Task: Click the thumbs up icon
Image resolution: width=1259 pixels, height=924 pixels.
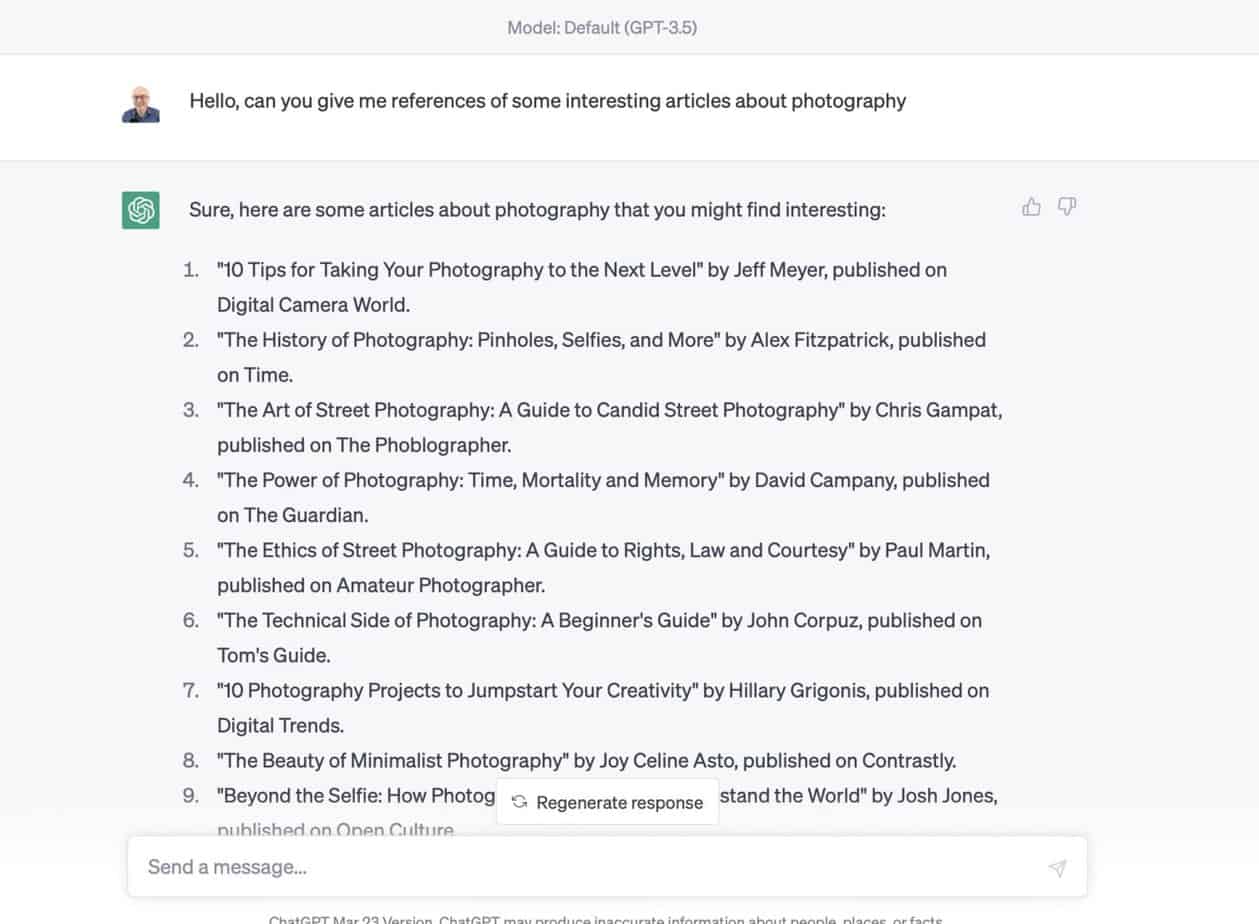Action: 1031,207
